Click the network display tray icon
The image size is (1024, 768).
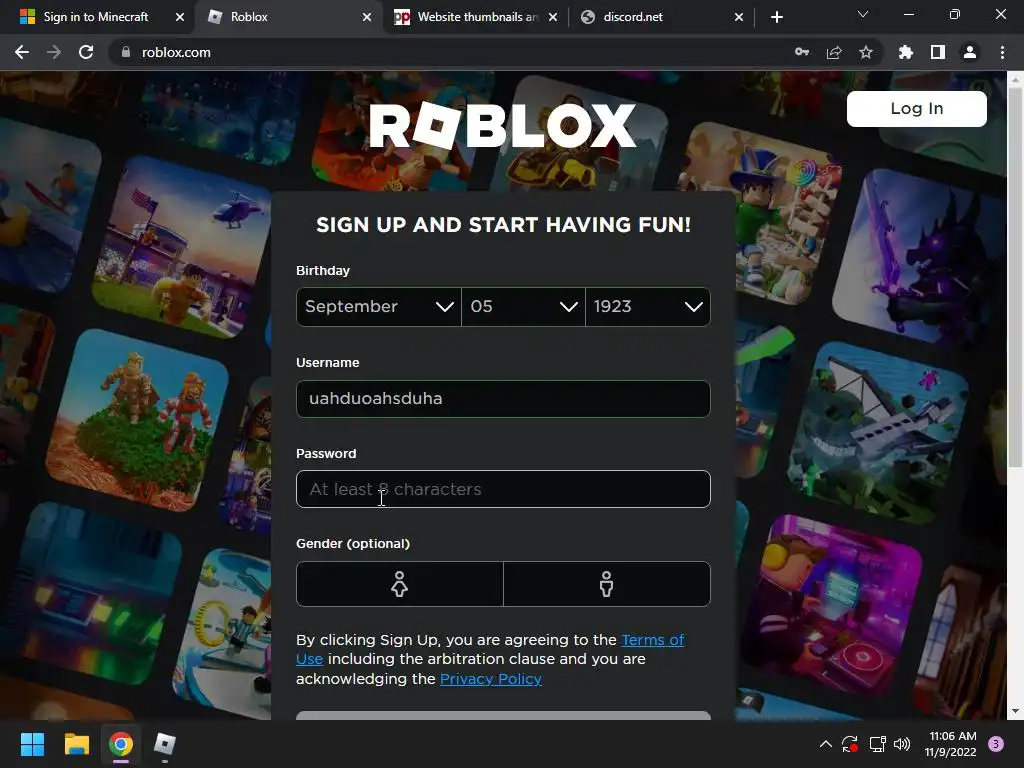(x=877, y=744)
